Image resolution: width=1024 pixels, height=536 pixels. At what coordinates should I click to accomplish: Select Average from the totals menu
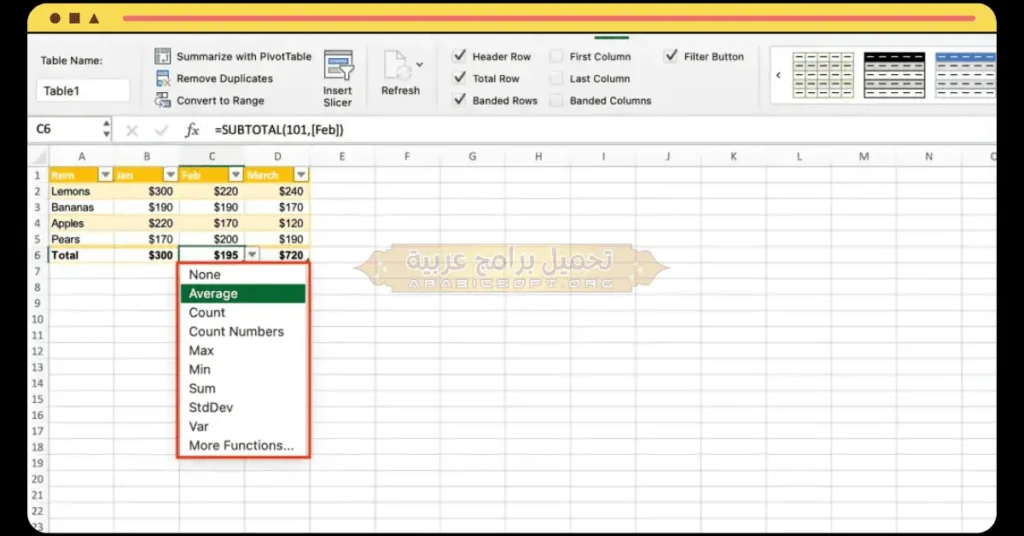(243, 294)
